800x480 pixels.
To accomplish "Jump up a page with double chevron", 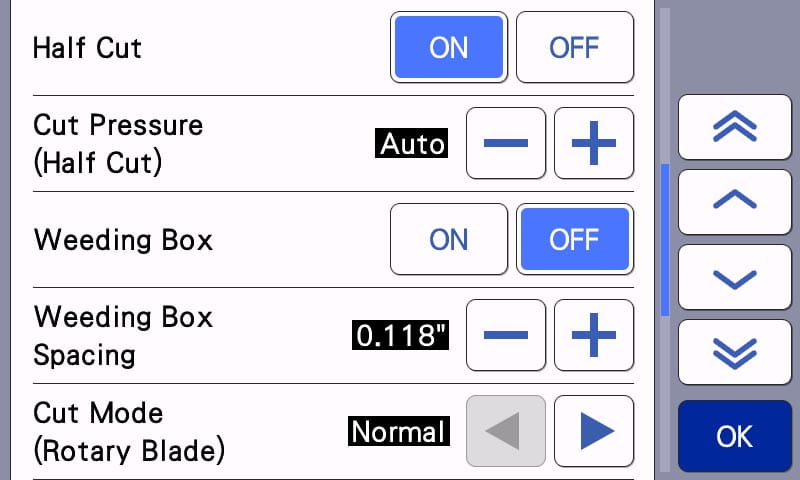I will click(x=734, y=127).
